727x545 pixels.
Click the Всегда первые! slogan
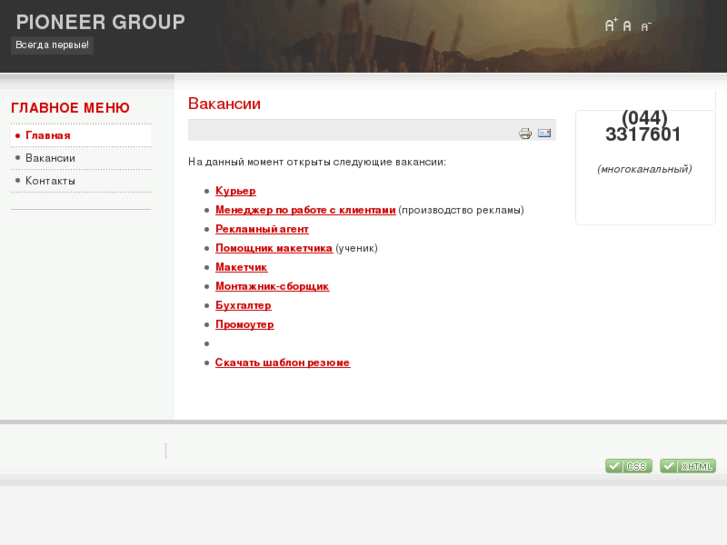(52, 45)
